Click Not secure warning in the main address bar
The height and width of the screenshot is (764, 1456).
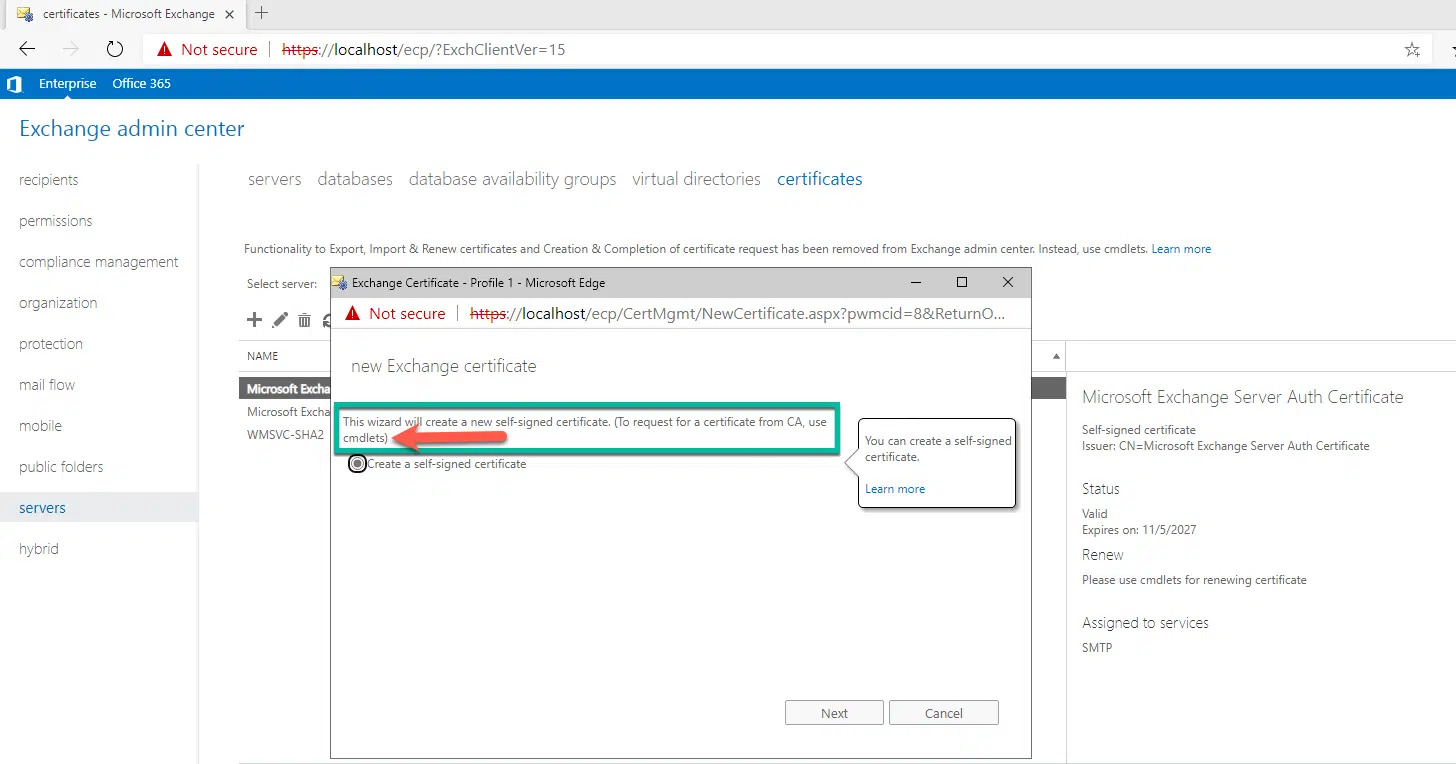coord(206,49)
